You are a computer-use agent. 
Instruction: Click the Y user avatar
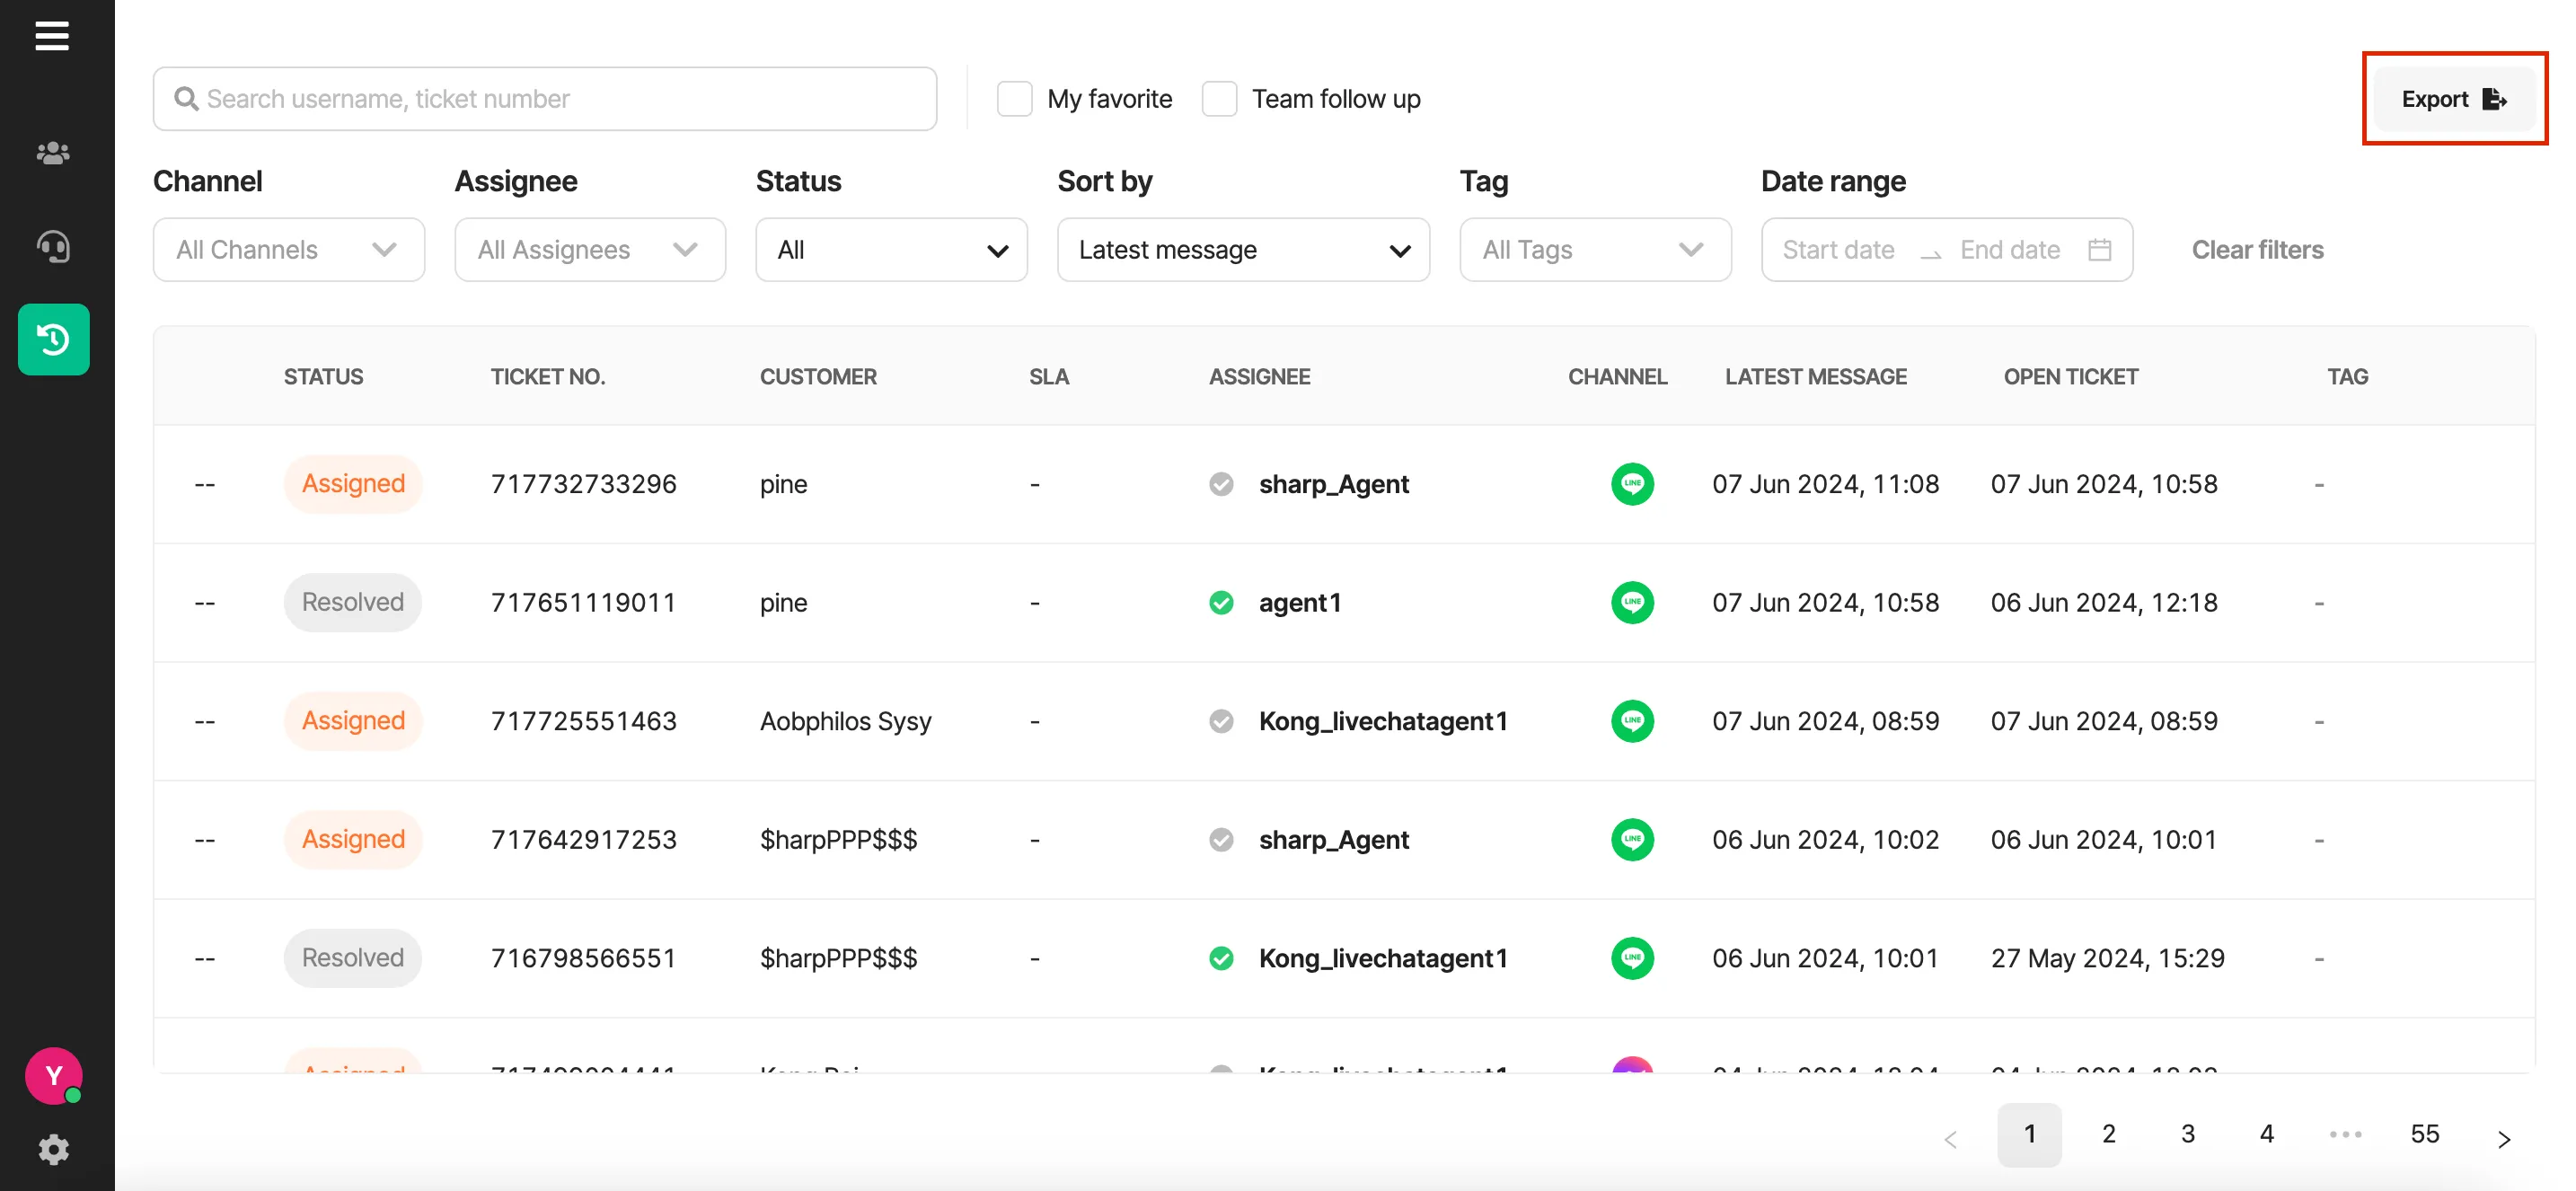point(53,1075)
